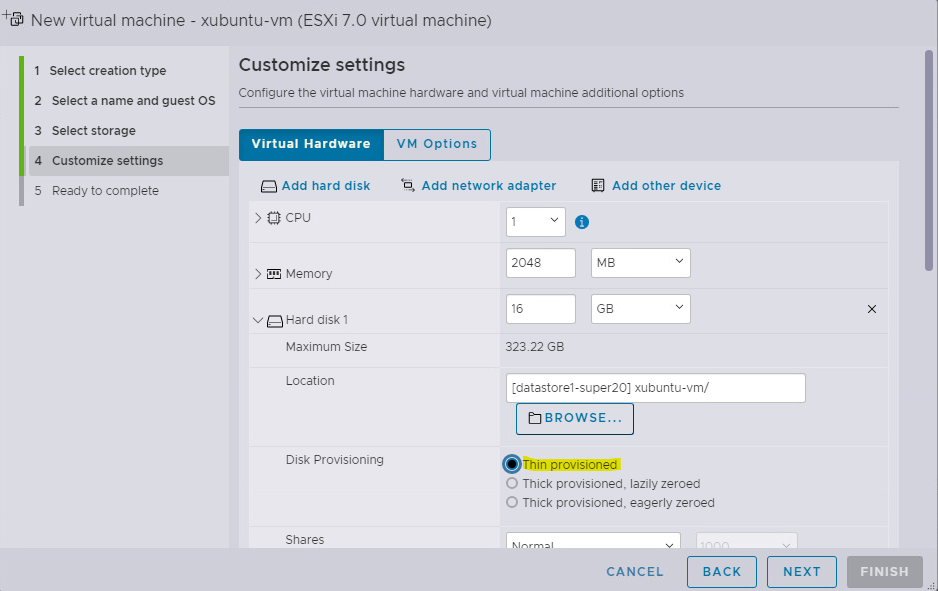Click the new virtual machine title icon
Image resolution: width=938 pixels, height=591 pixels.
click(x=14, y=19)
